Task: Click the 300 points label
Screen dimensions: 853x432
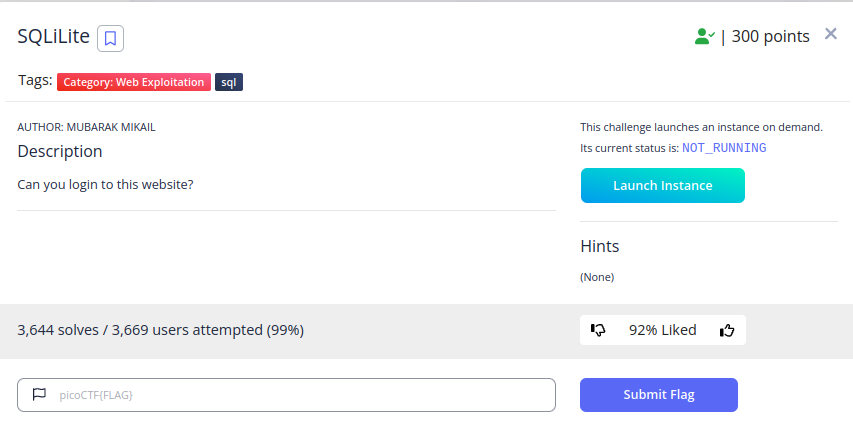Action: coord(770,36)
